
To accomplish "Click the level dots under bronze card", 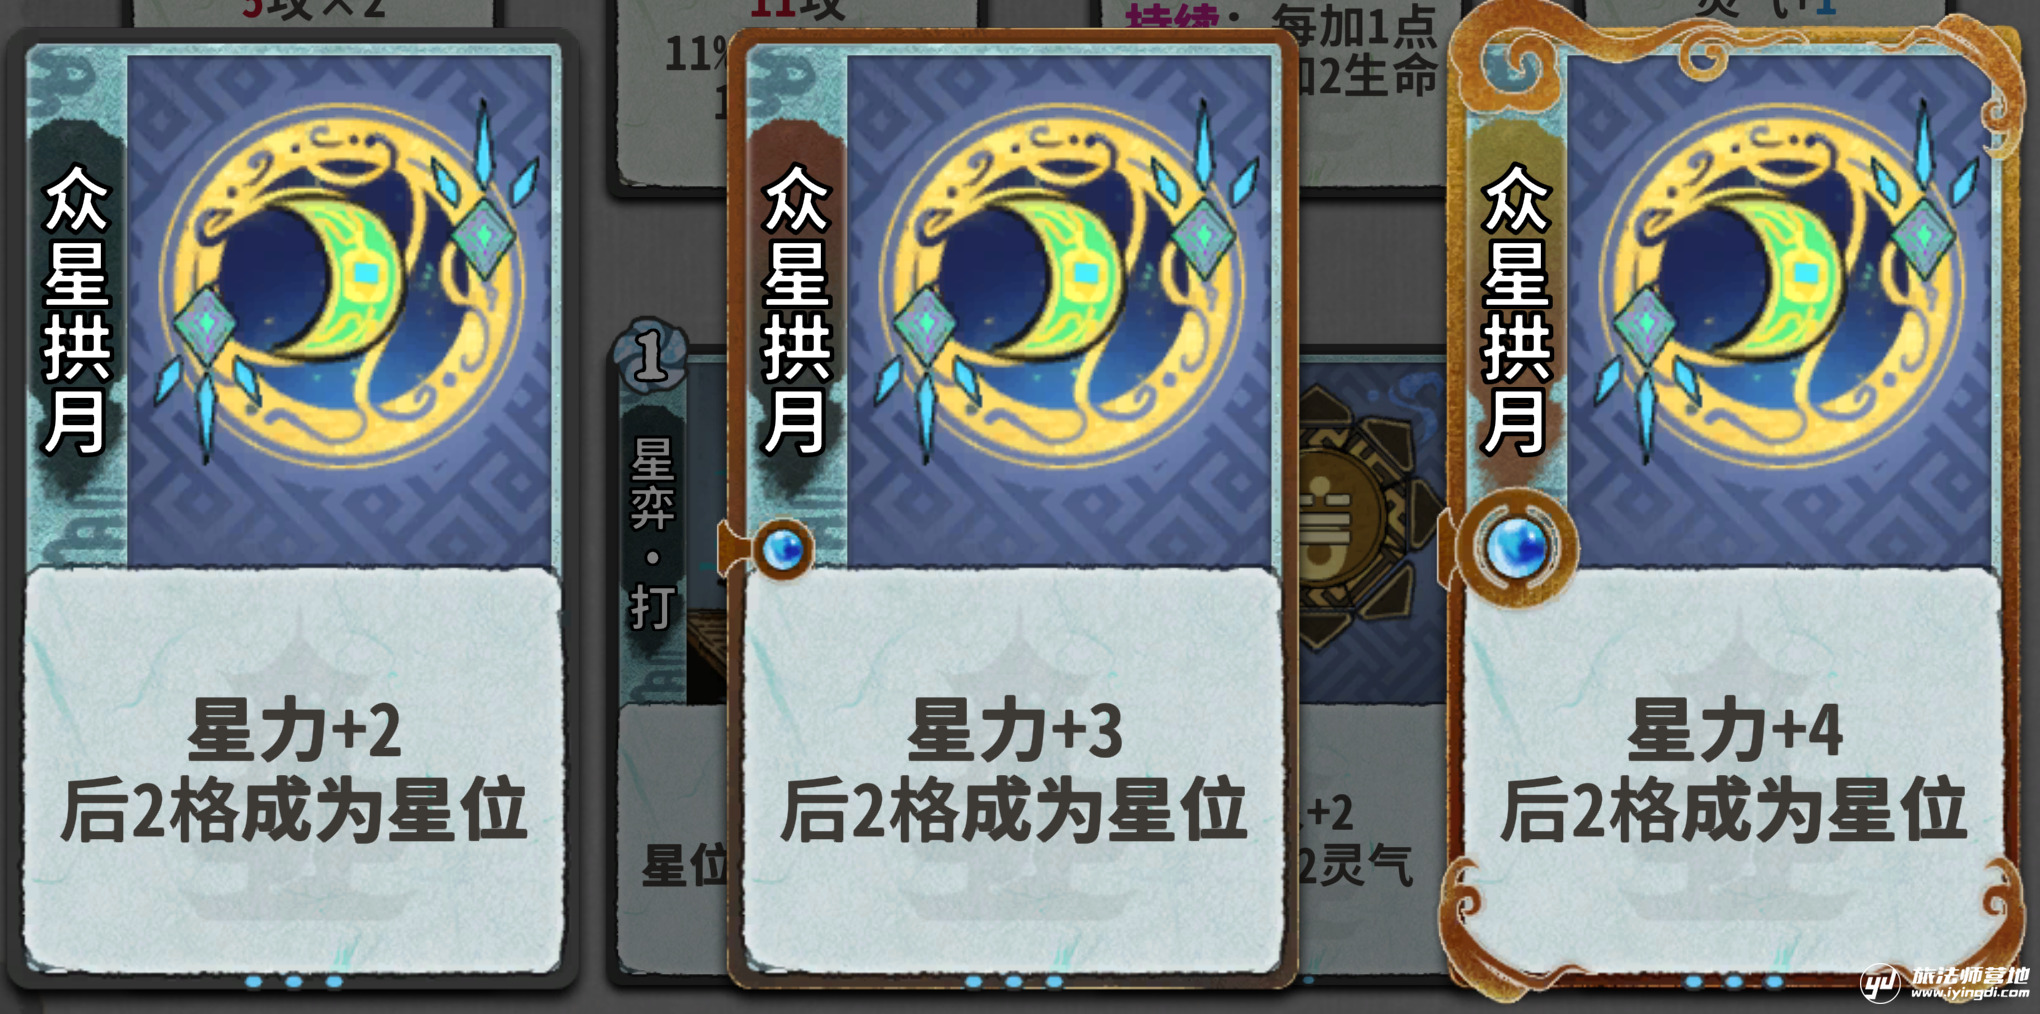I will (1013, 982).
